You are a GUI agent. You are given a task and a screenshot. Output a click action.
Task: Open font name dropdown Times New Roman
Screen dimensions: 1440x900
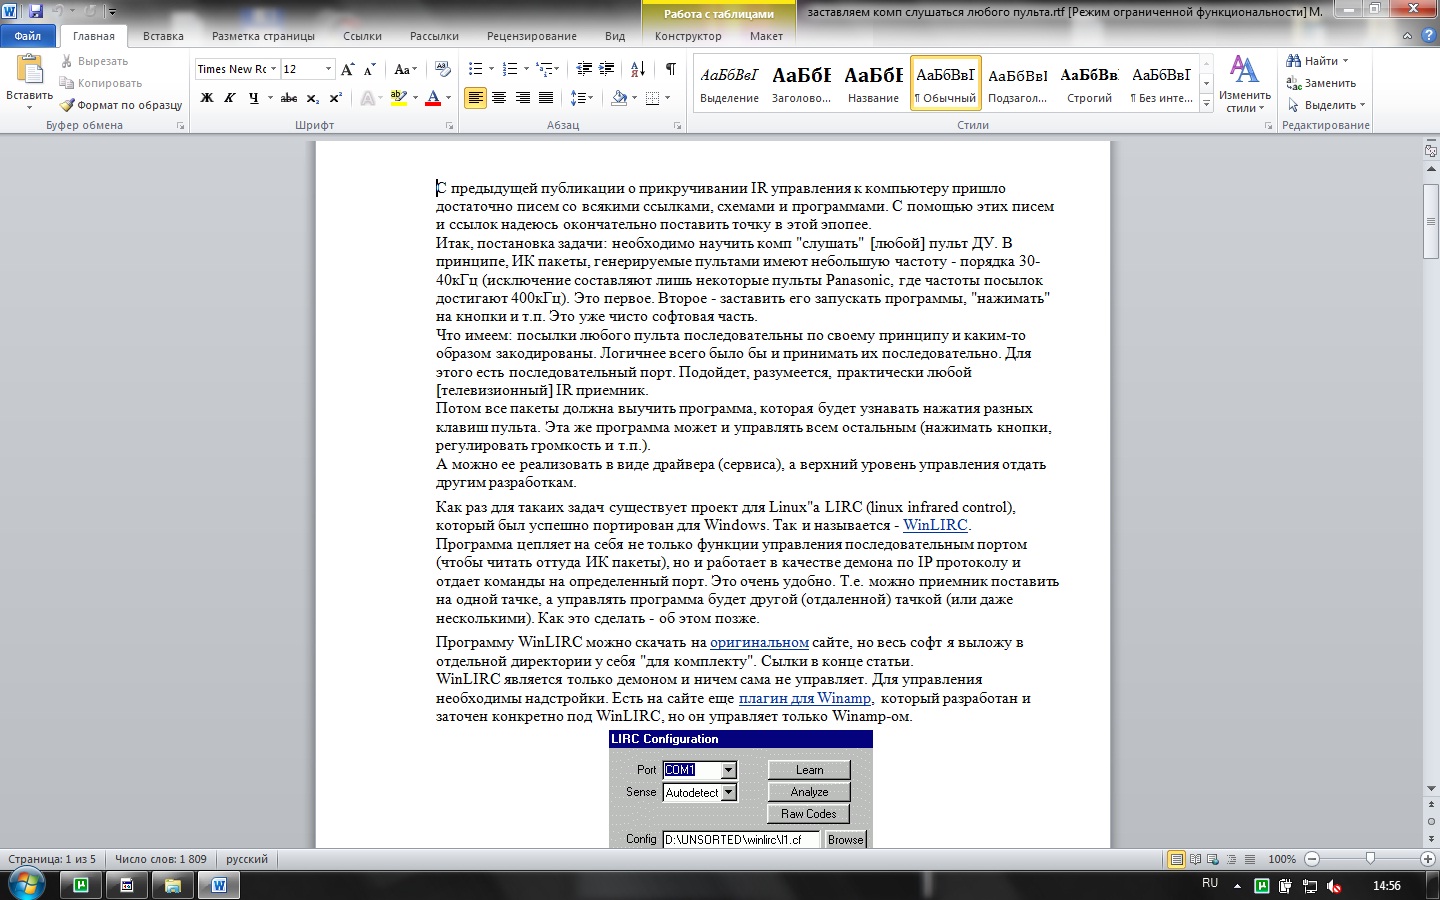(274, 69)
